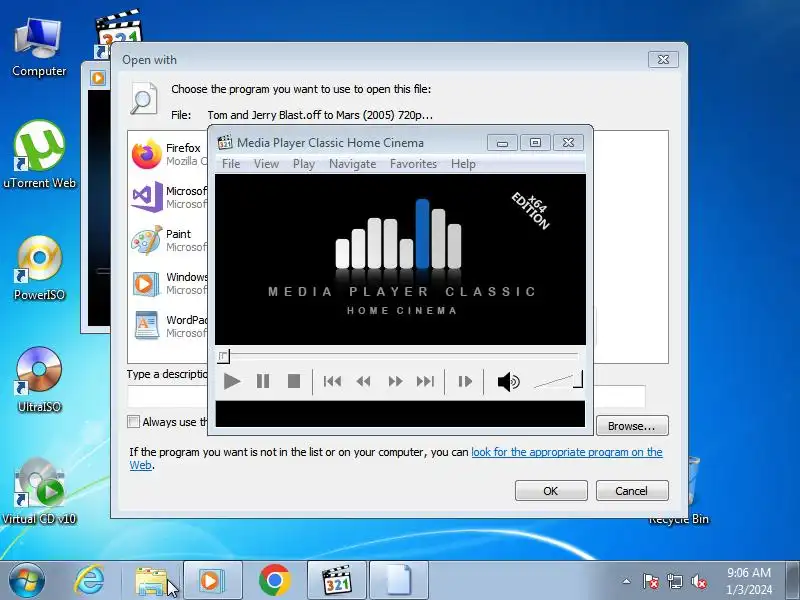Open the Favorites menu in Media Player Classic
The height and width of the screenshot is (600, 800).
[x=413, y=164]
